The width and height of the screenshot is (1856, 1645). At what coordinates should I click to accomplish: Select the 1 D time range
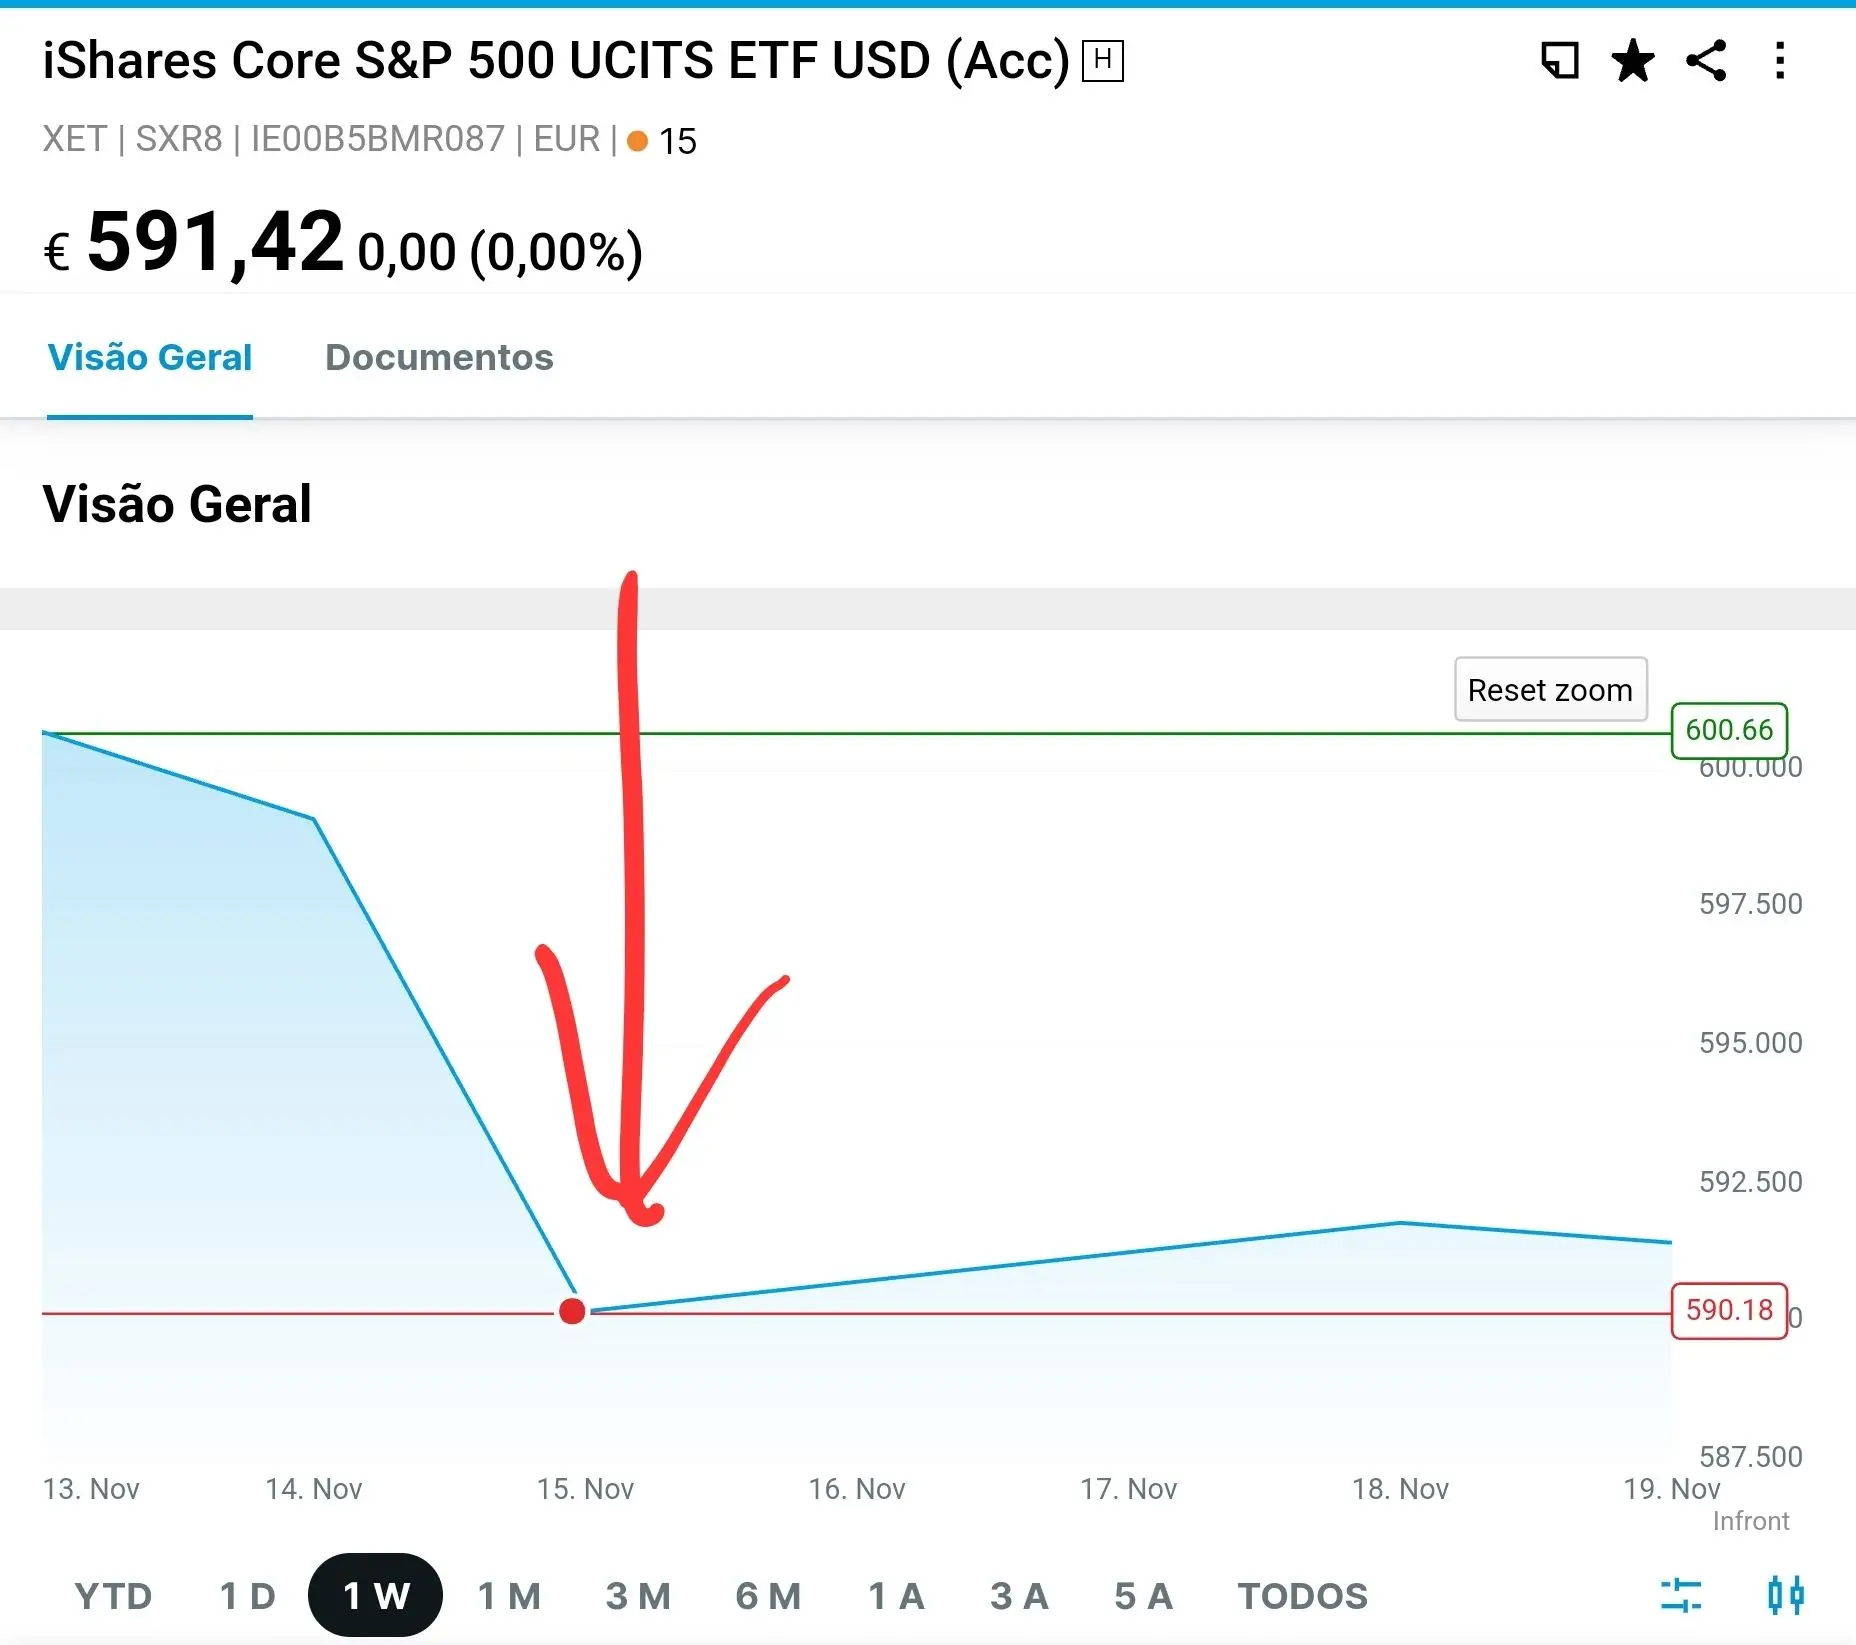pos(247,1596)
